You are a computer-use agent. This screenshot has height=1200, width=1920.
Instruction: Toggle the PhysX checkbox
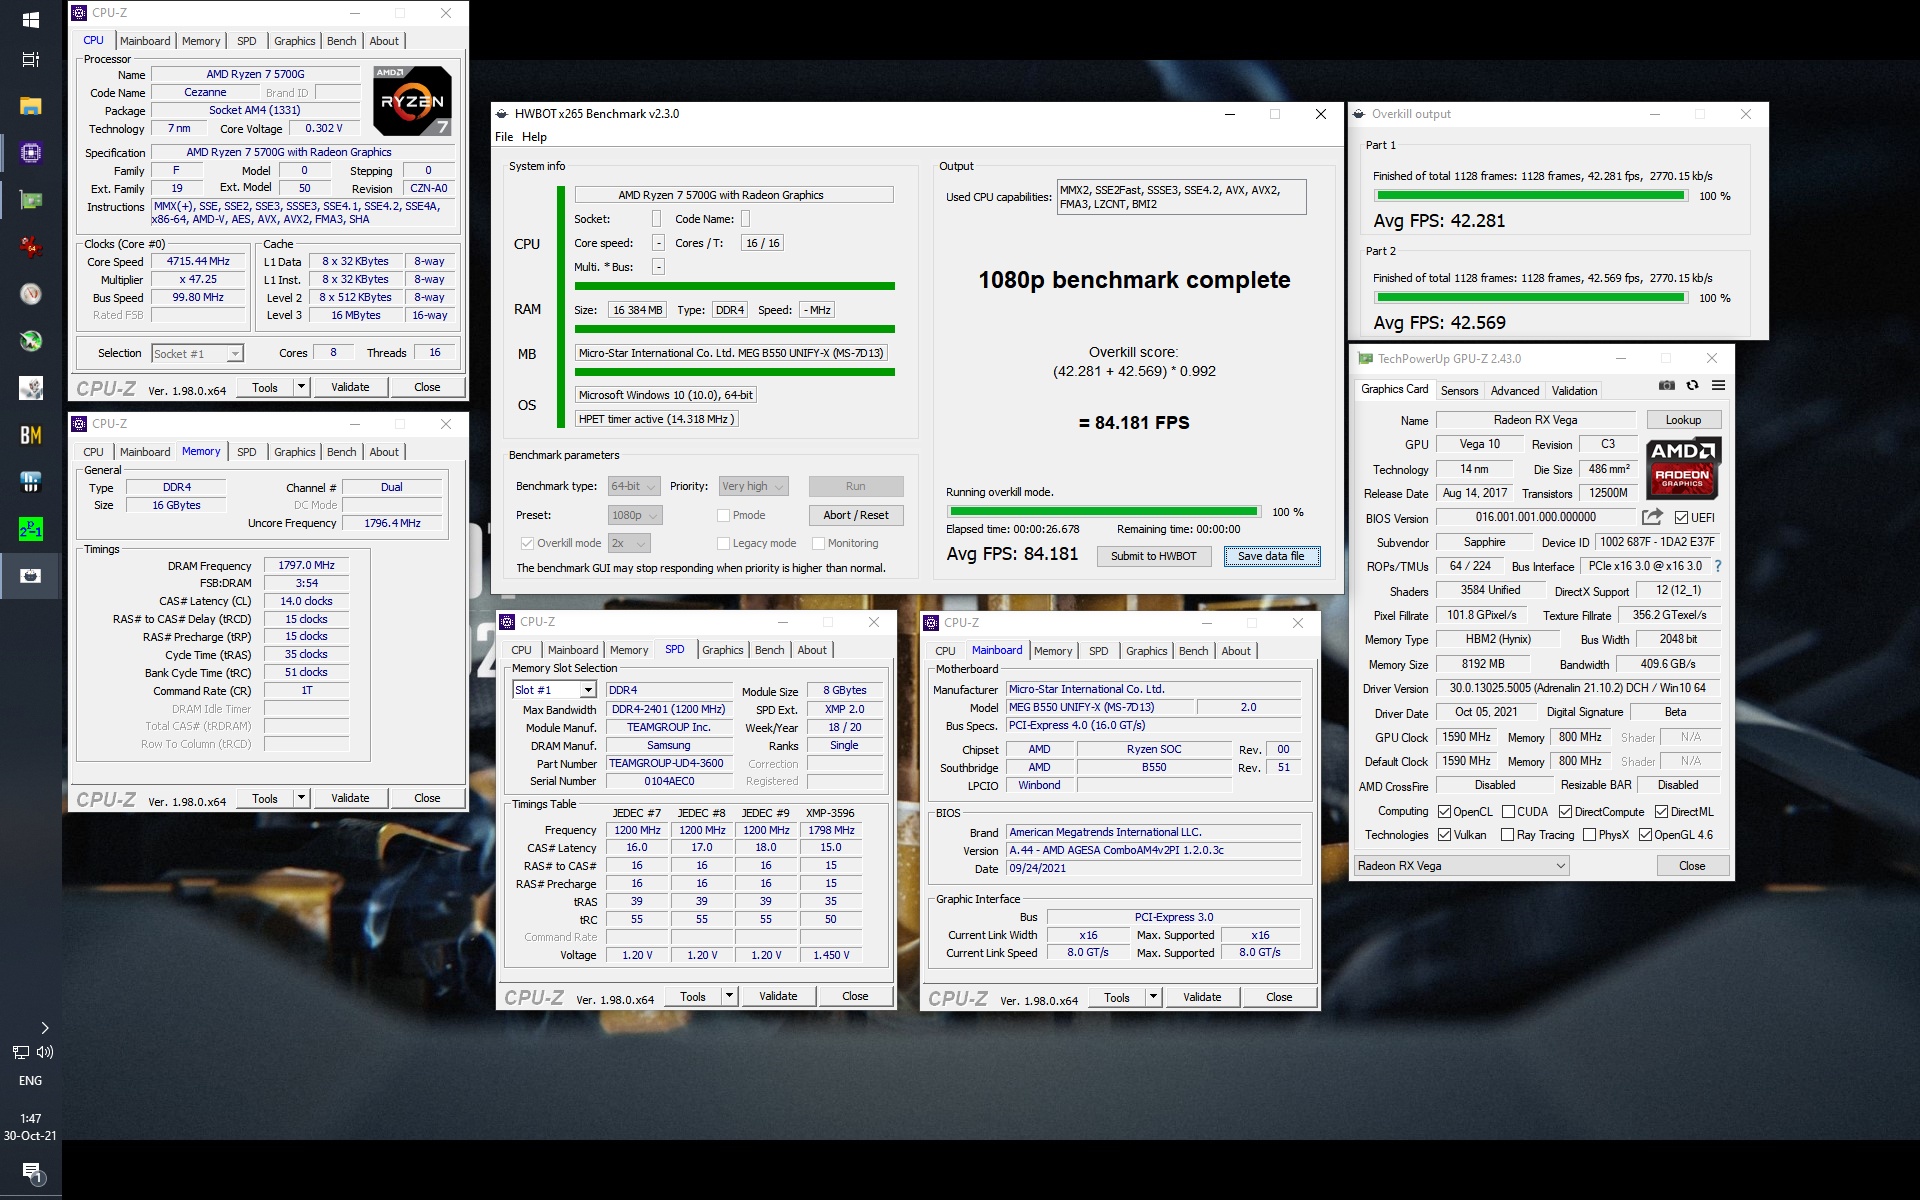(x=1589, y=835)
